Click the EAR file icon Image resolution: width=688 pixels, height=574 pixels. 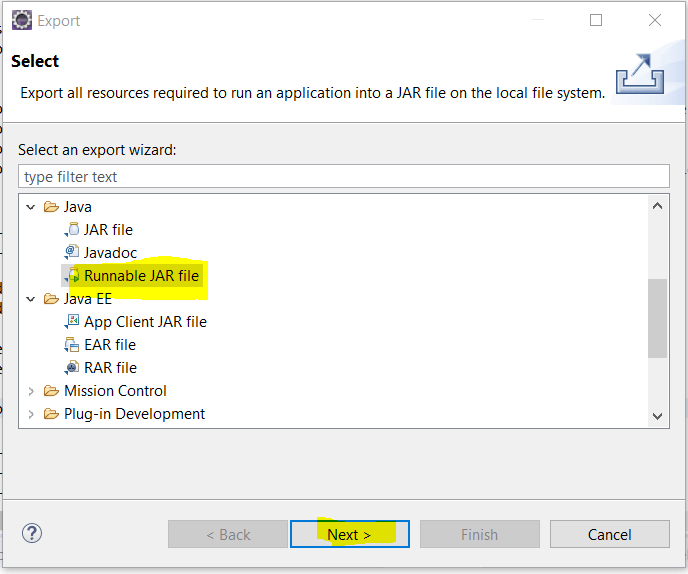tap(72, 344)
